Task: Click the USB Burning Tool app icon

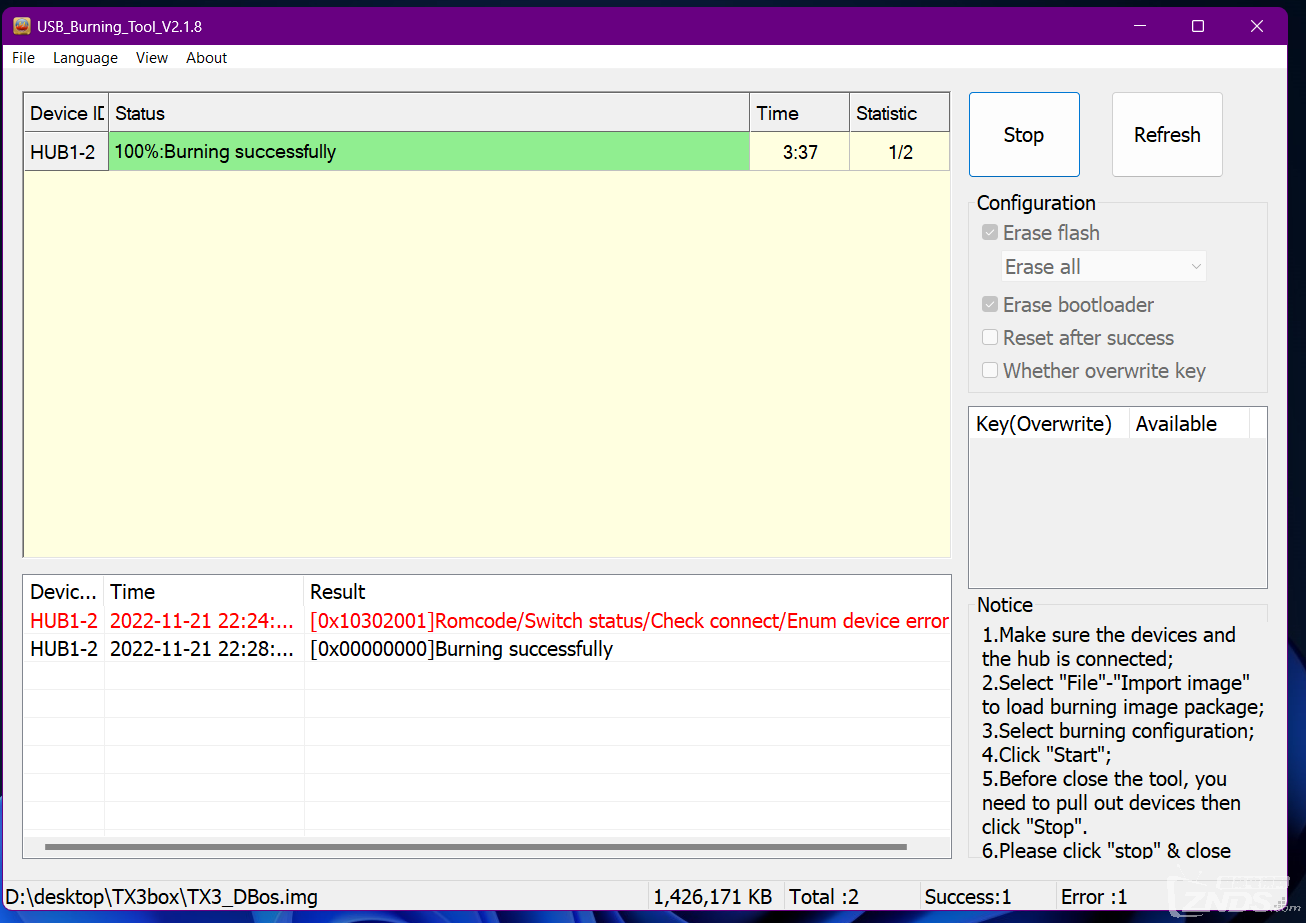Action: [x=21, y=26]
